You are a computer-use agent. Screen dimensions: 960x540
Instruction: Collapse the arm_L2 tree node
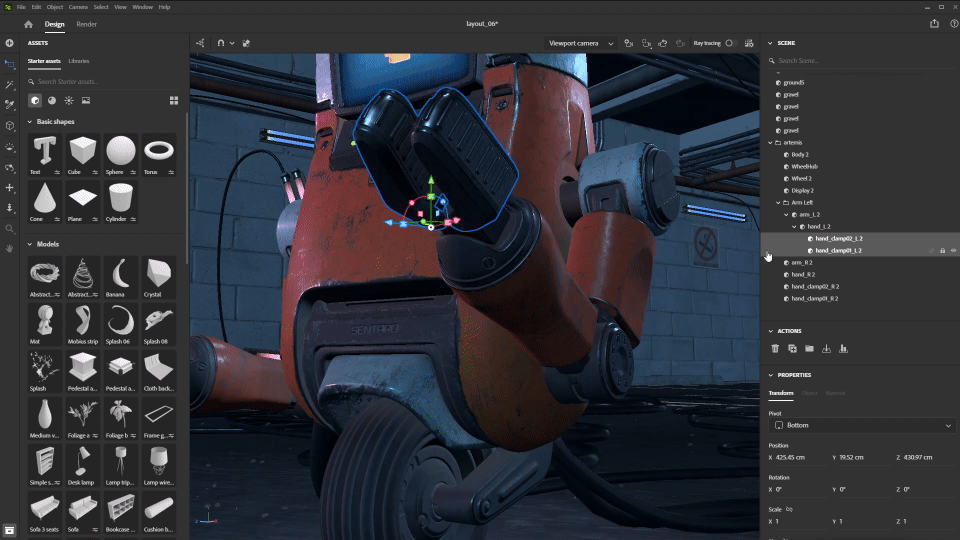point(787,215)
